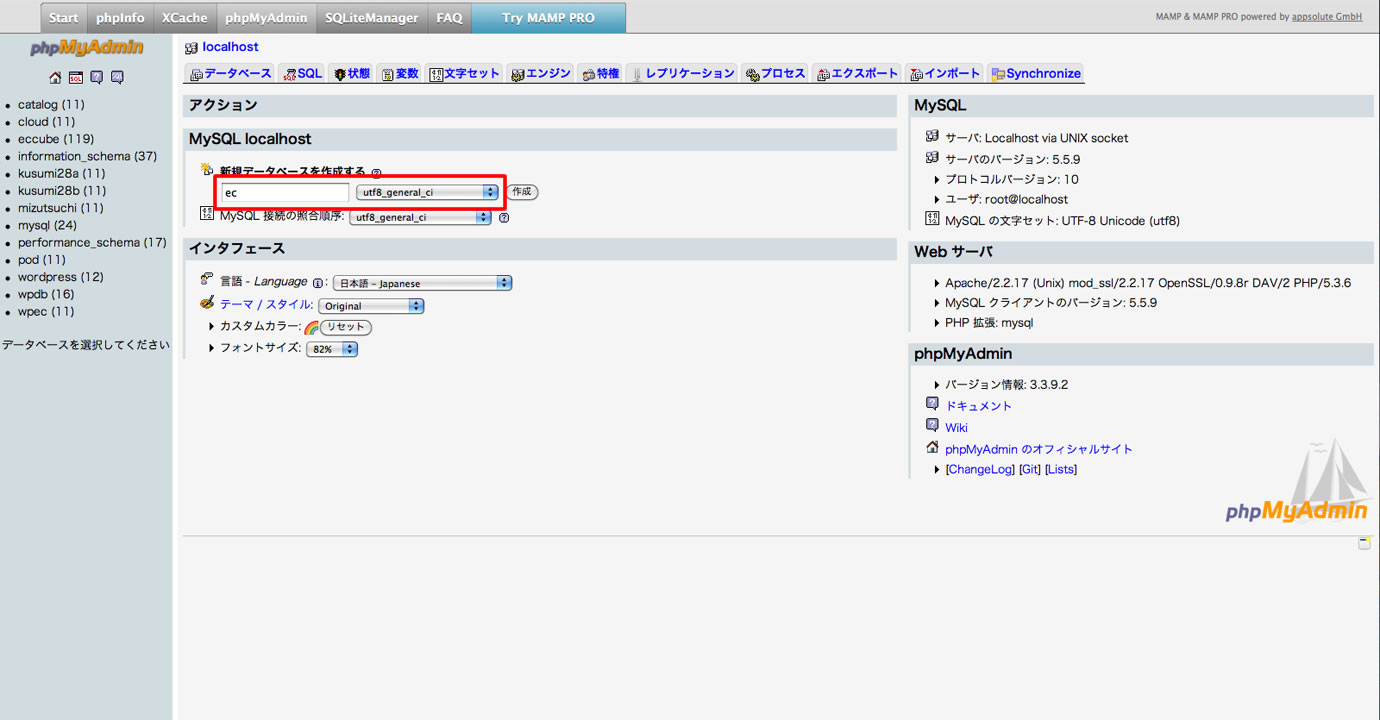
Task: Switch to the XCache tab
Action: pos(185,18)
